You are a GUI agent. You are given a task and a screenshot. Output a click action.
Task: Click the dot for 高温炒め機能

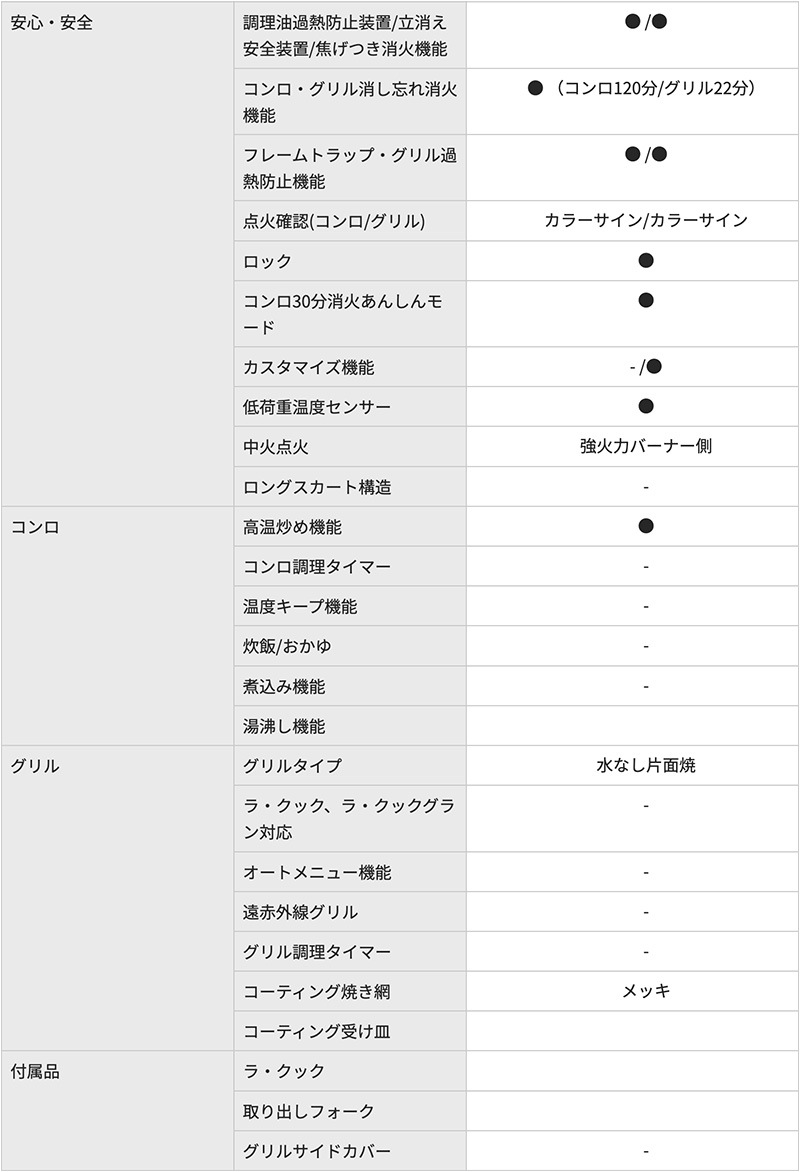tap(646, 525)
